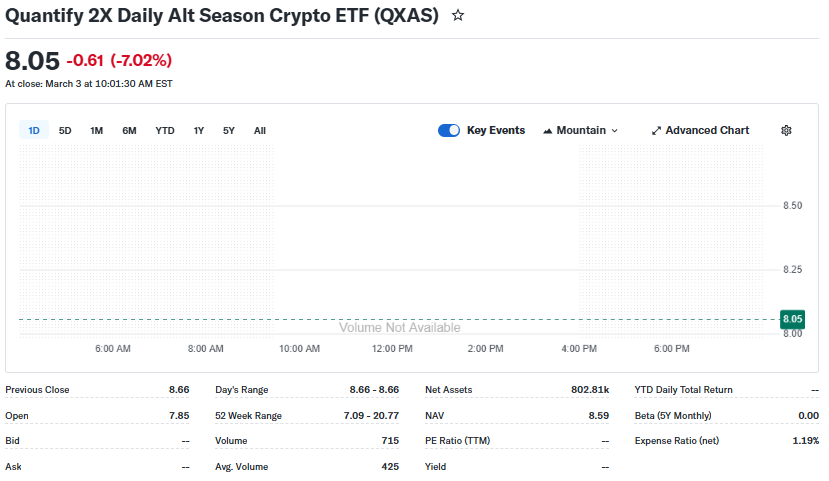The image size is (829, 481).
Task: Click the Mountain chart type icon
Action: coord(548,131)
